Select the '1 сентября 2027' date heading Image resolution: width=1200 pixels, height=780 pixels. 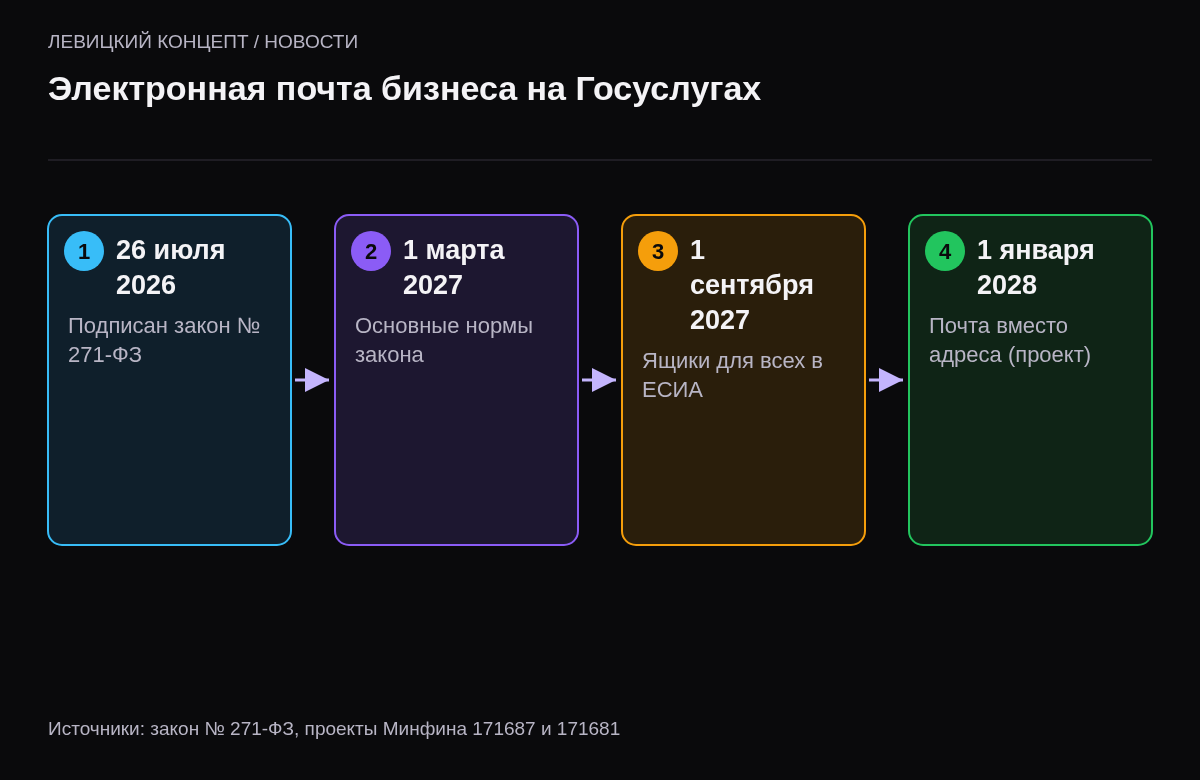click(752, 285)
